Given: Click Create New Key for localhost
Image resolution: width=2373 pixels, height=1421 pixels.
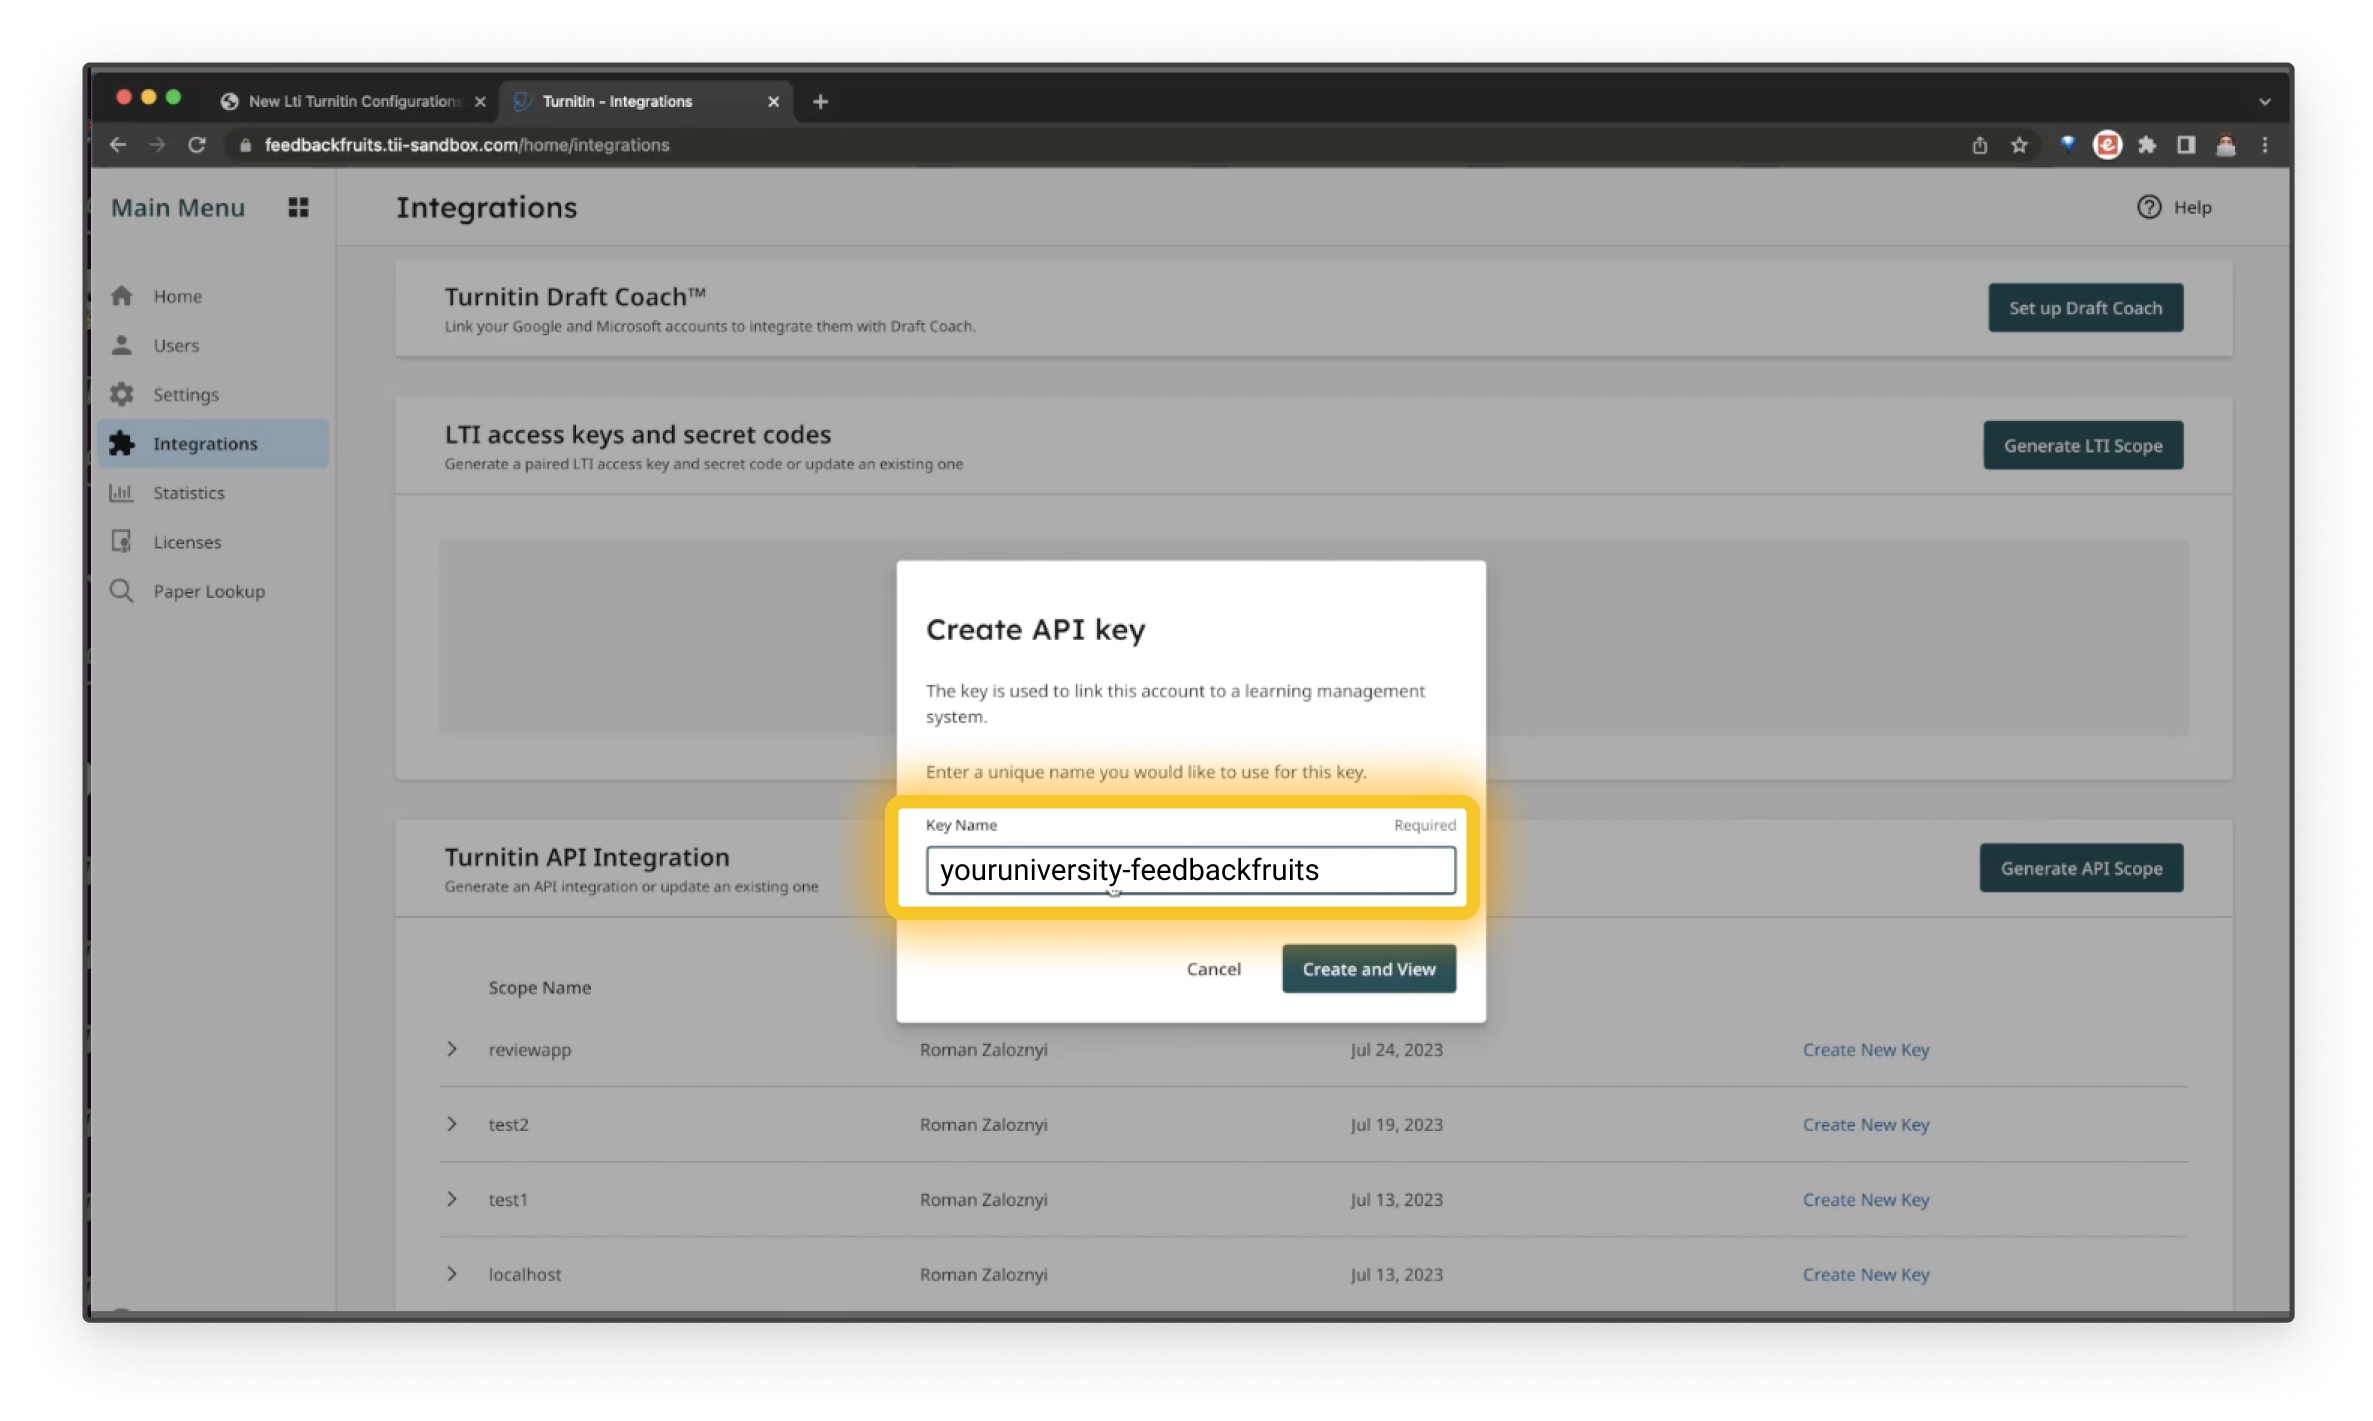Looking at the screenshot, I should [x=1865, y=1274].
